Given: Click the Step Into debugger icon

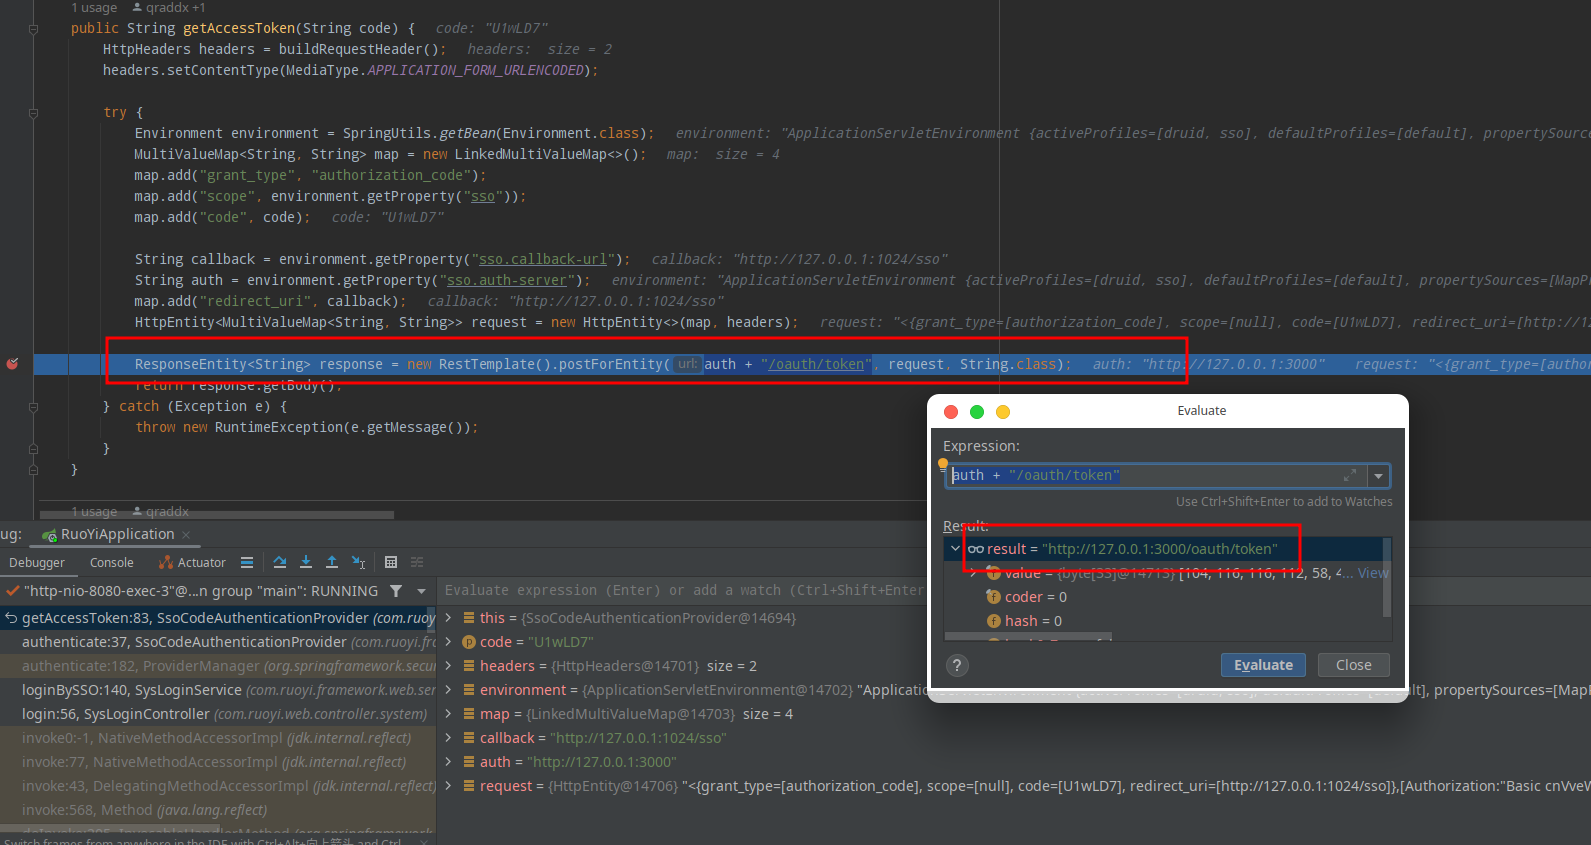Looking at the screenshot, I should [306, 562].
